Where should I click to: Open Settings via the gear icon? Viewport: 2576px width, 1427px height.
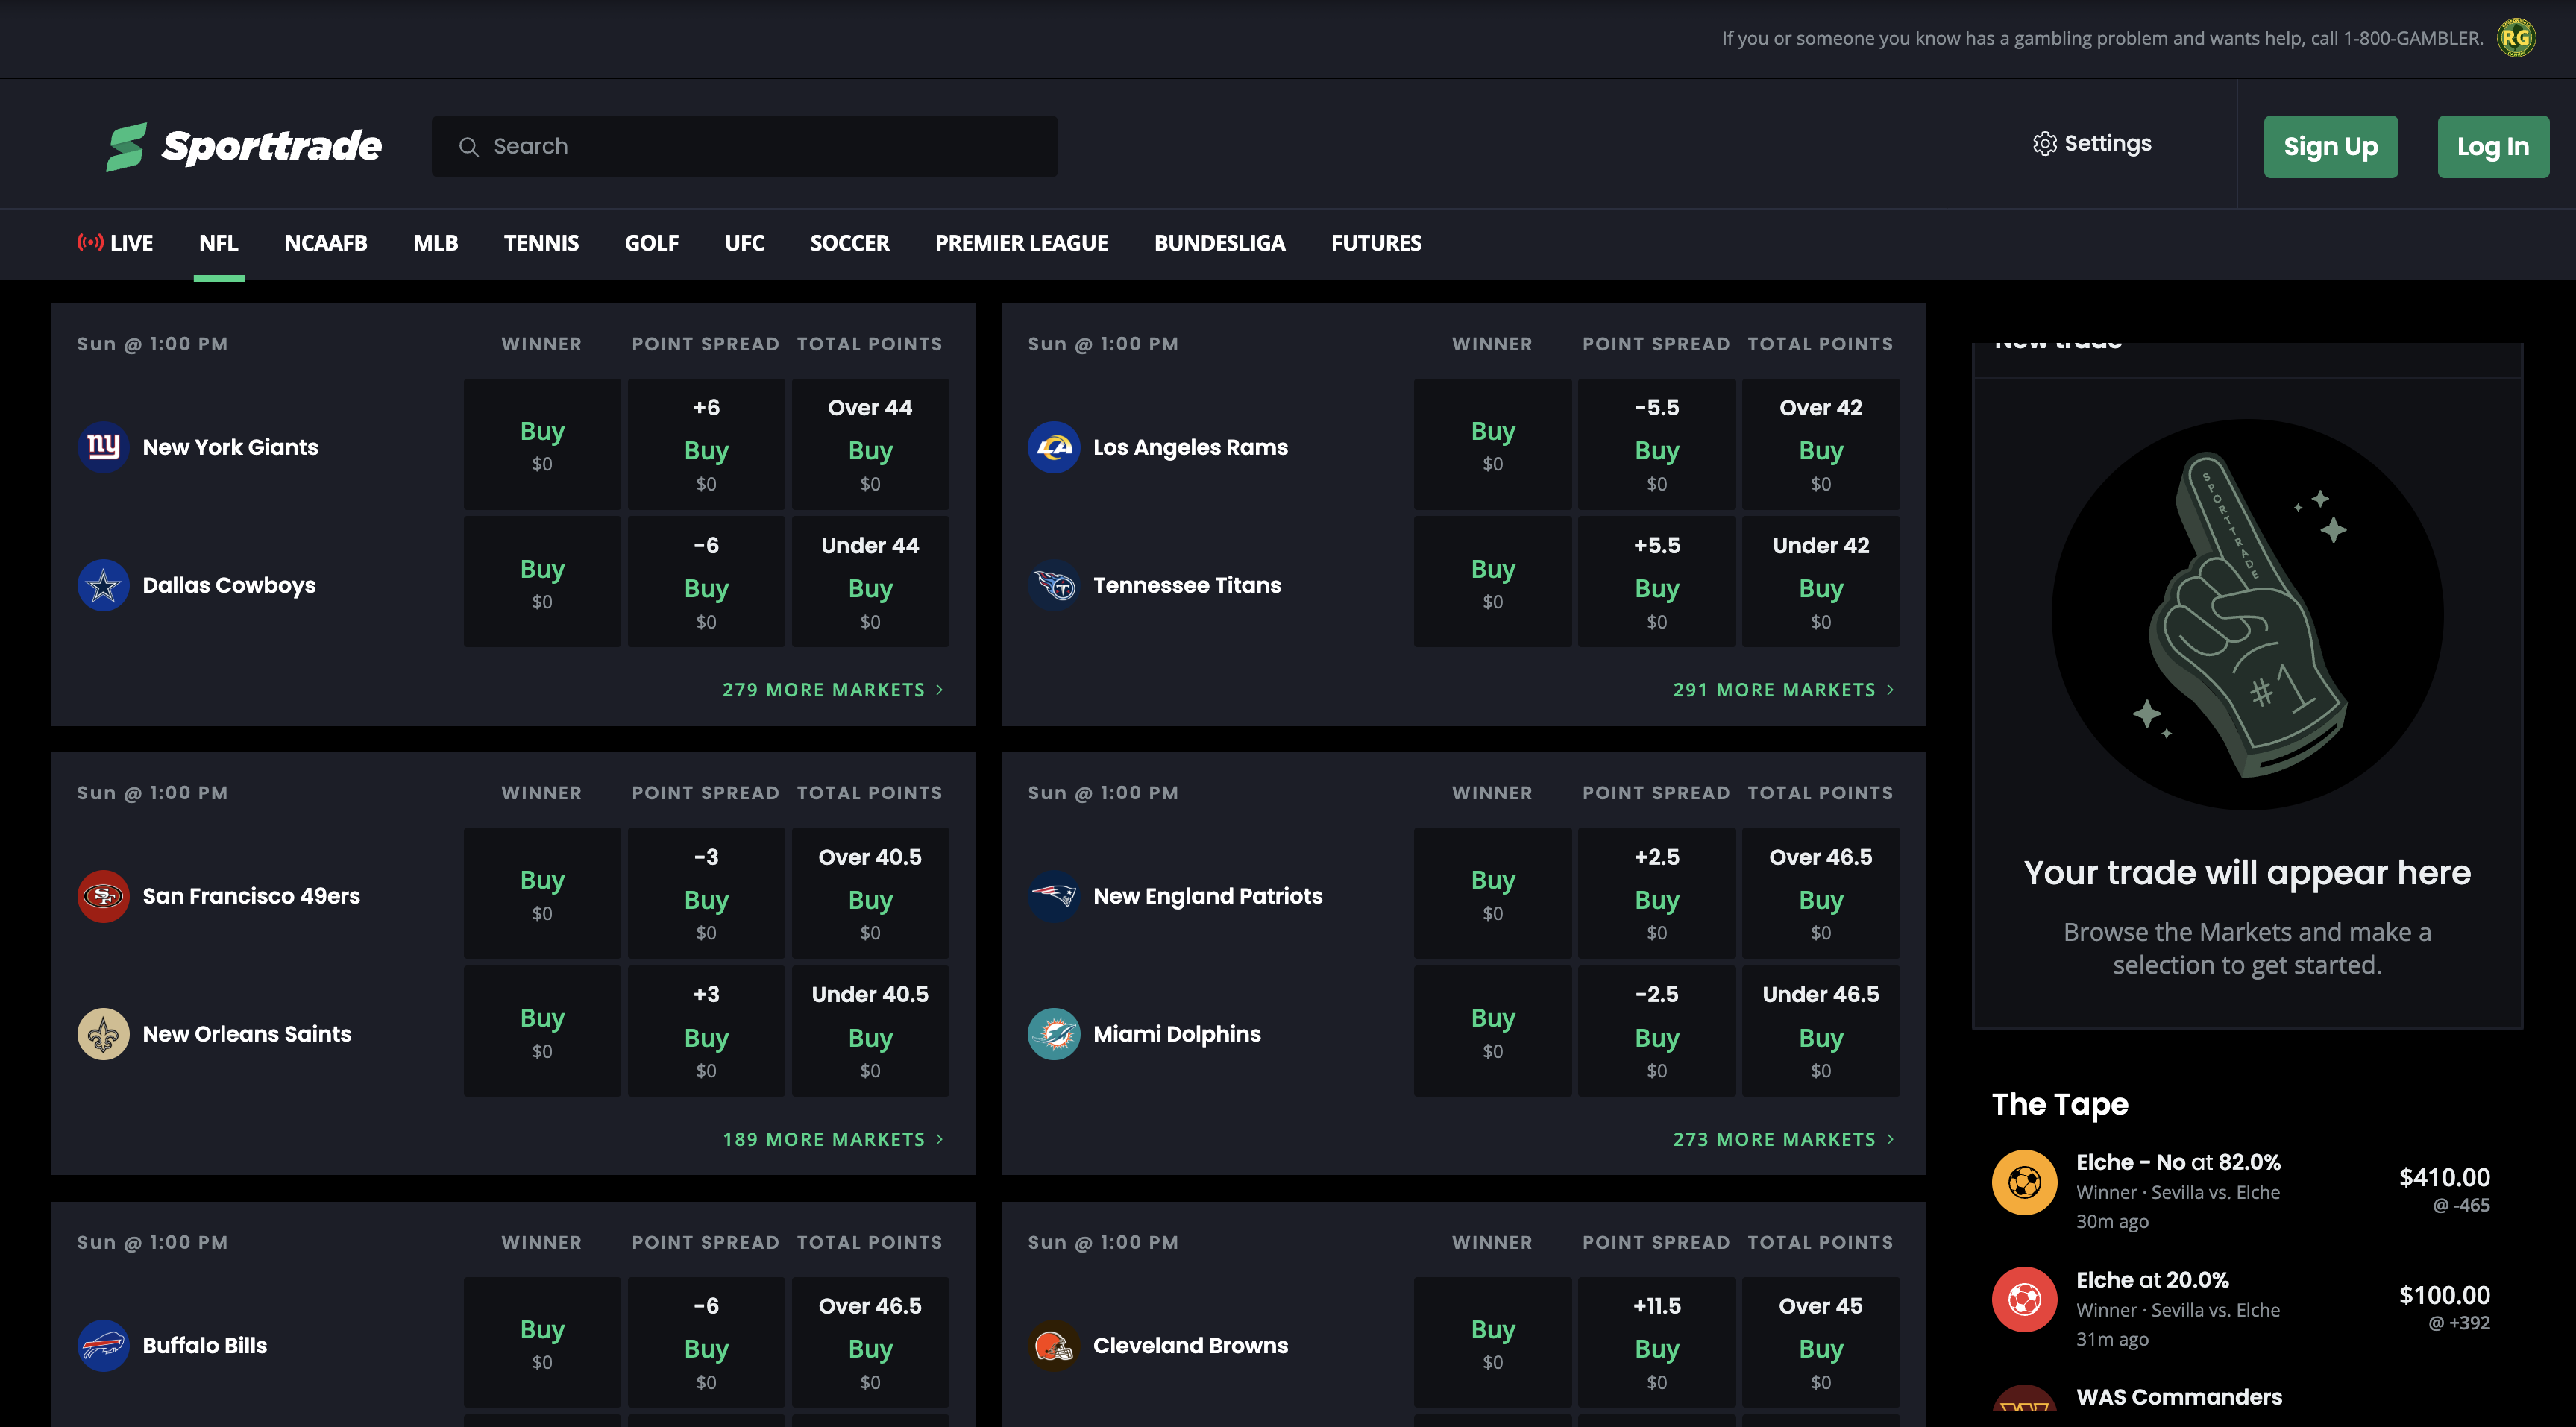2044,144
